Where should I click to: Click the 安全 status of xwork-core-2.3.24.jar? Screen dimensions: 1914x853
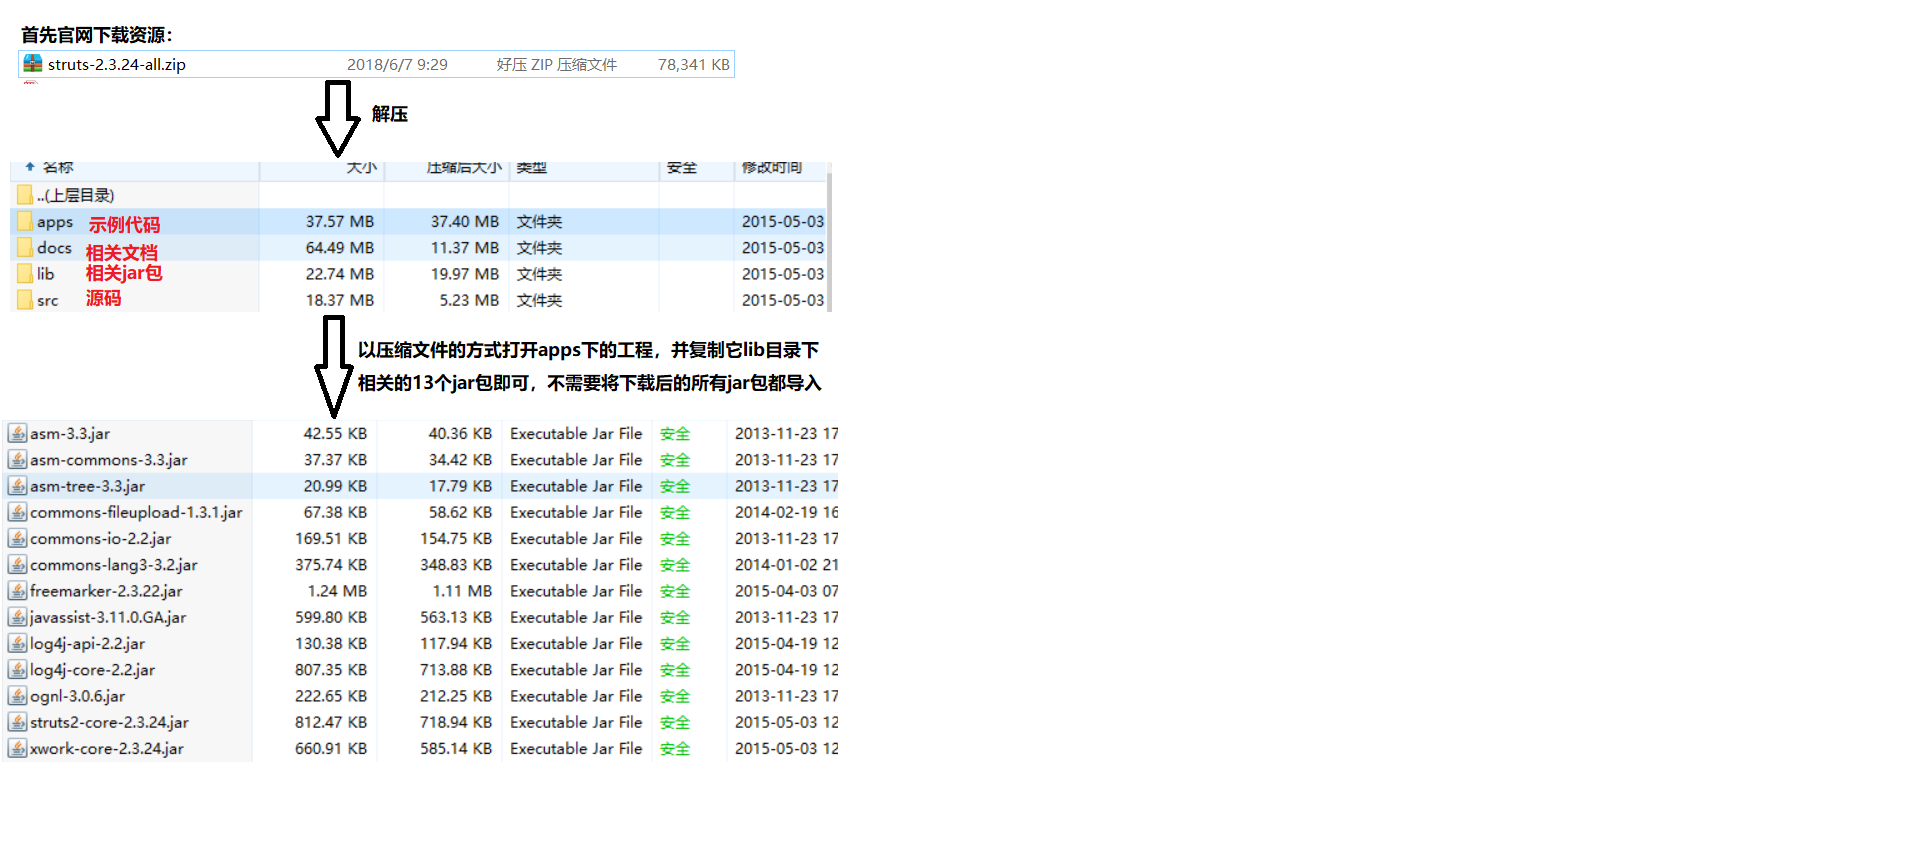point(675,748)
